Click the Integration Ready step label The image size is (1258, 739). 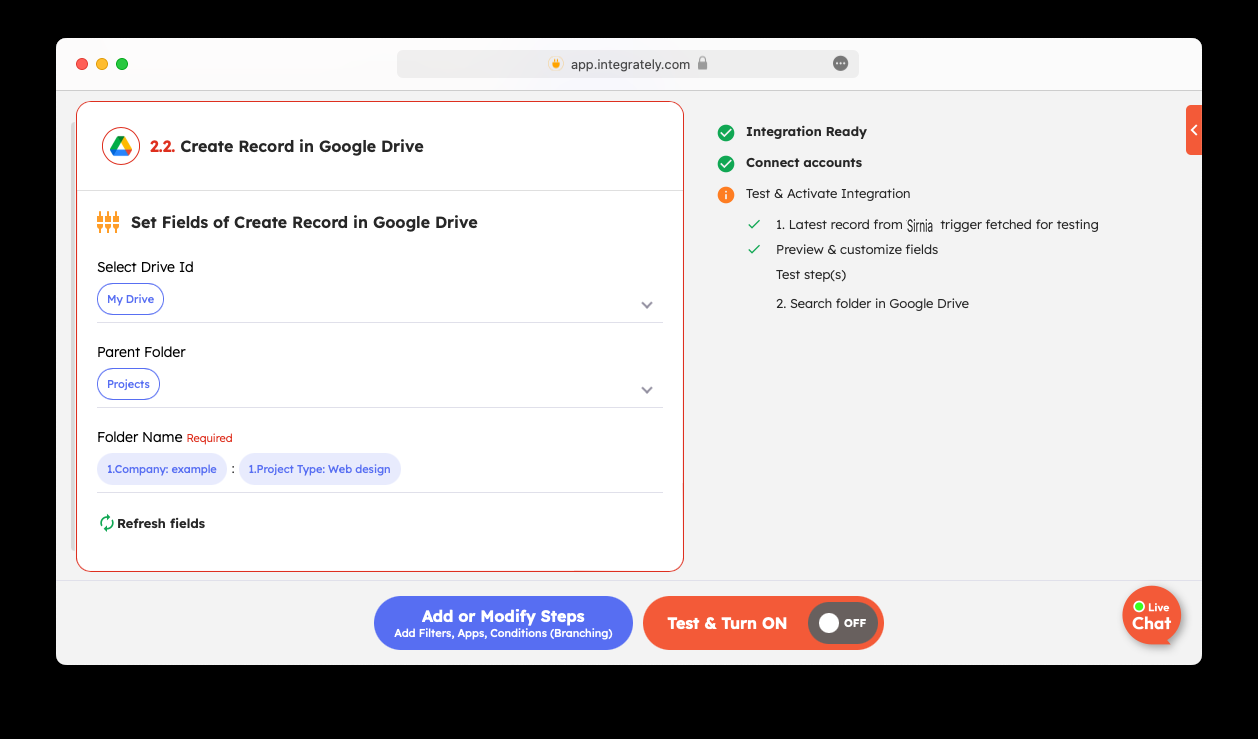(x=806, y=132)
